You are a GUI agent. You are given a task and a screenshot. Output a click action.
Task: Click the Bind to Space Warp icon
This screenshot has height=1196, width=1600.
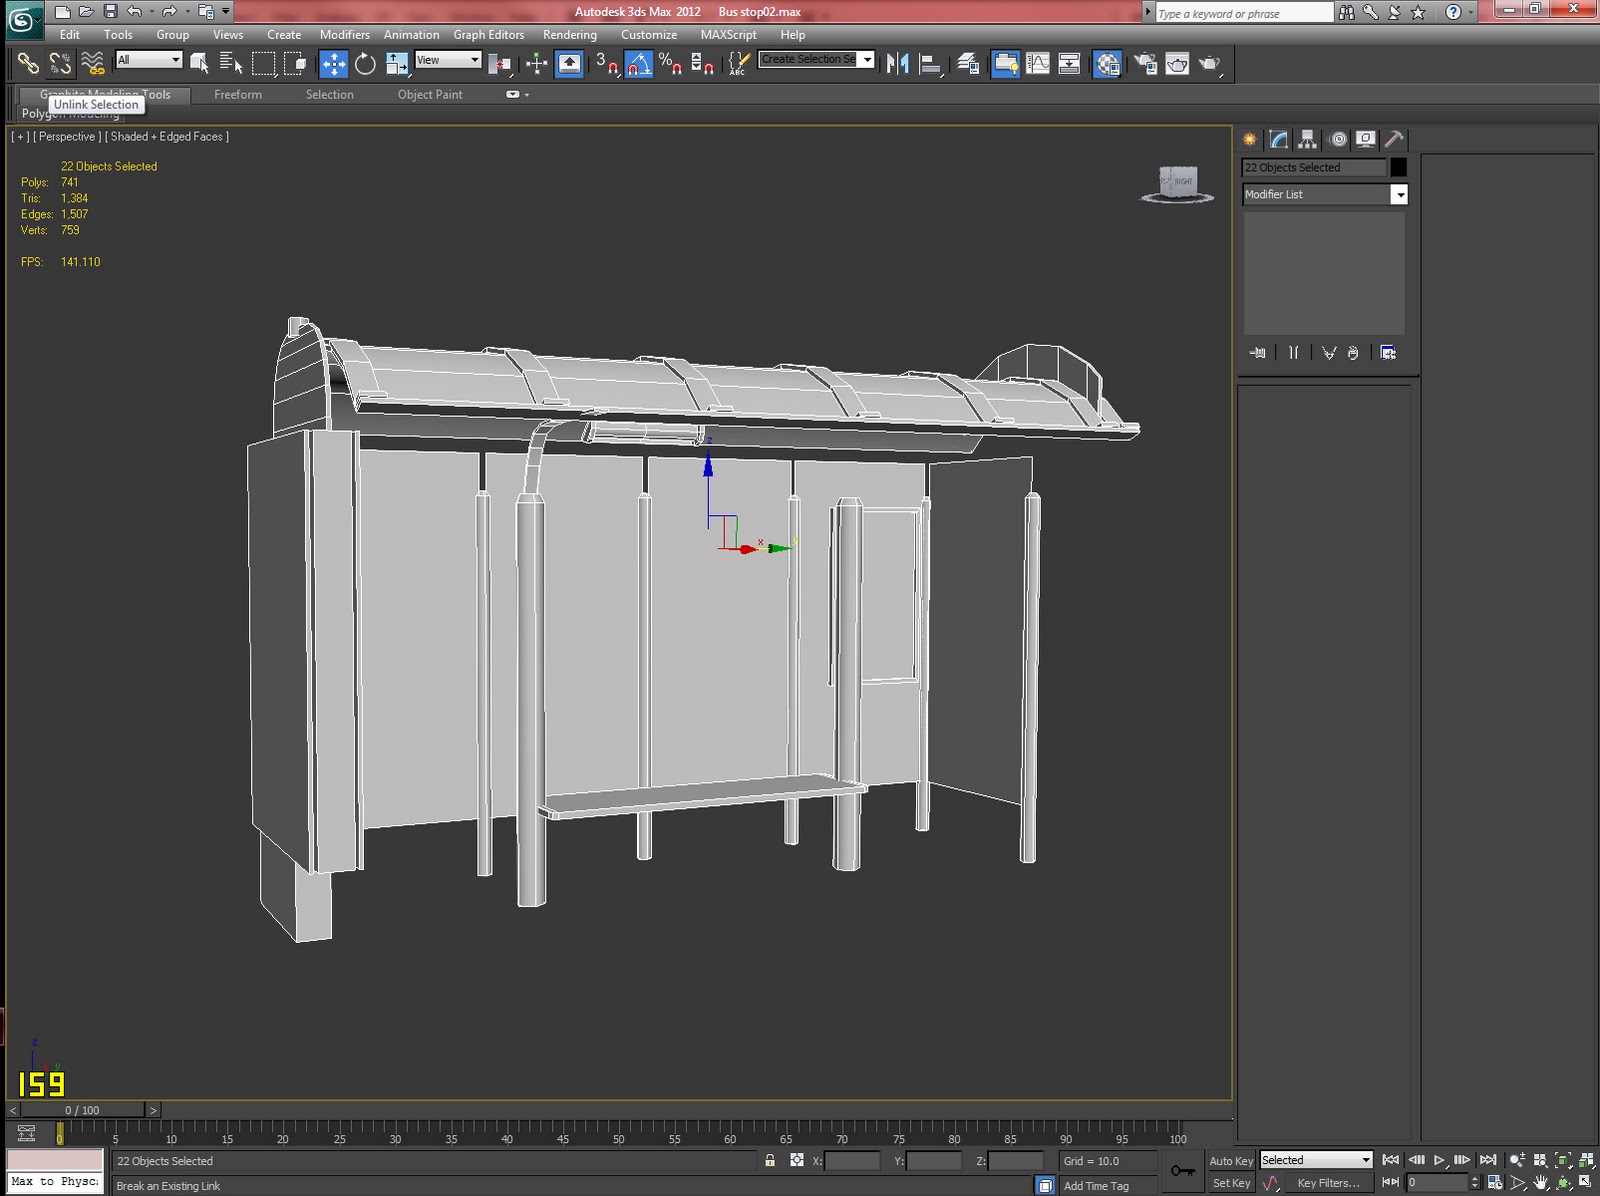click(x=92, y=64)
